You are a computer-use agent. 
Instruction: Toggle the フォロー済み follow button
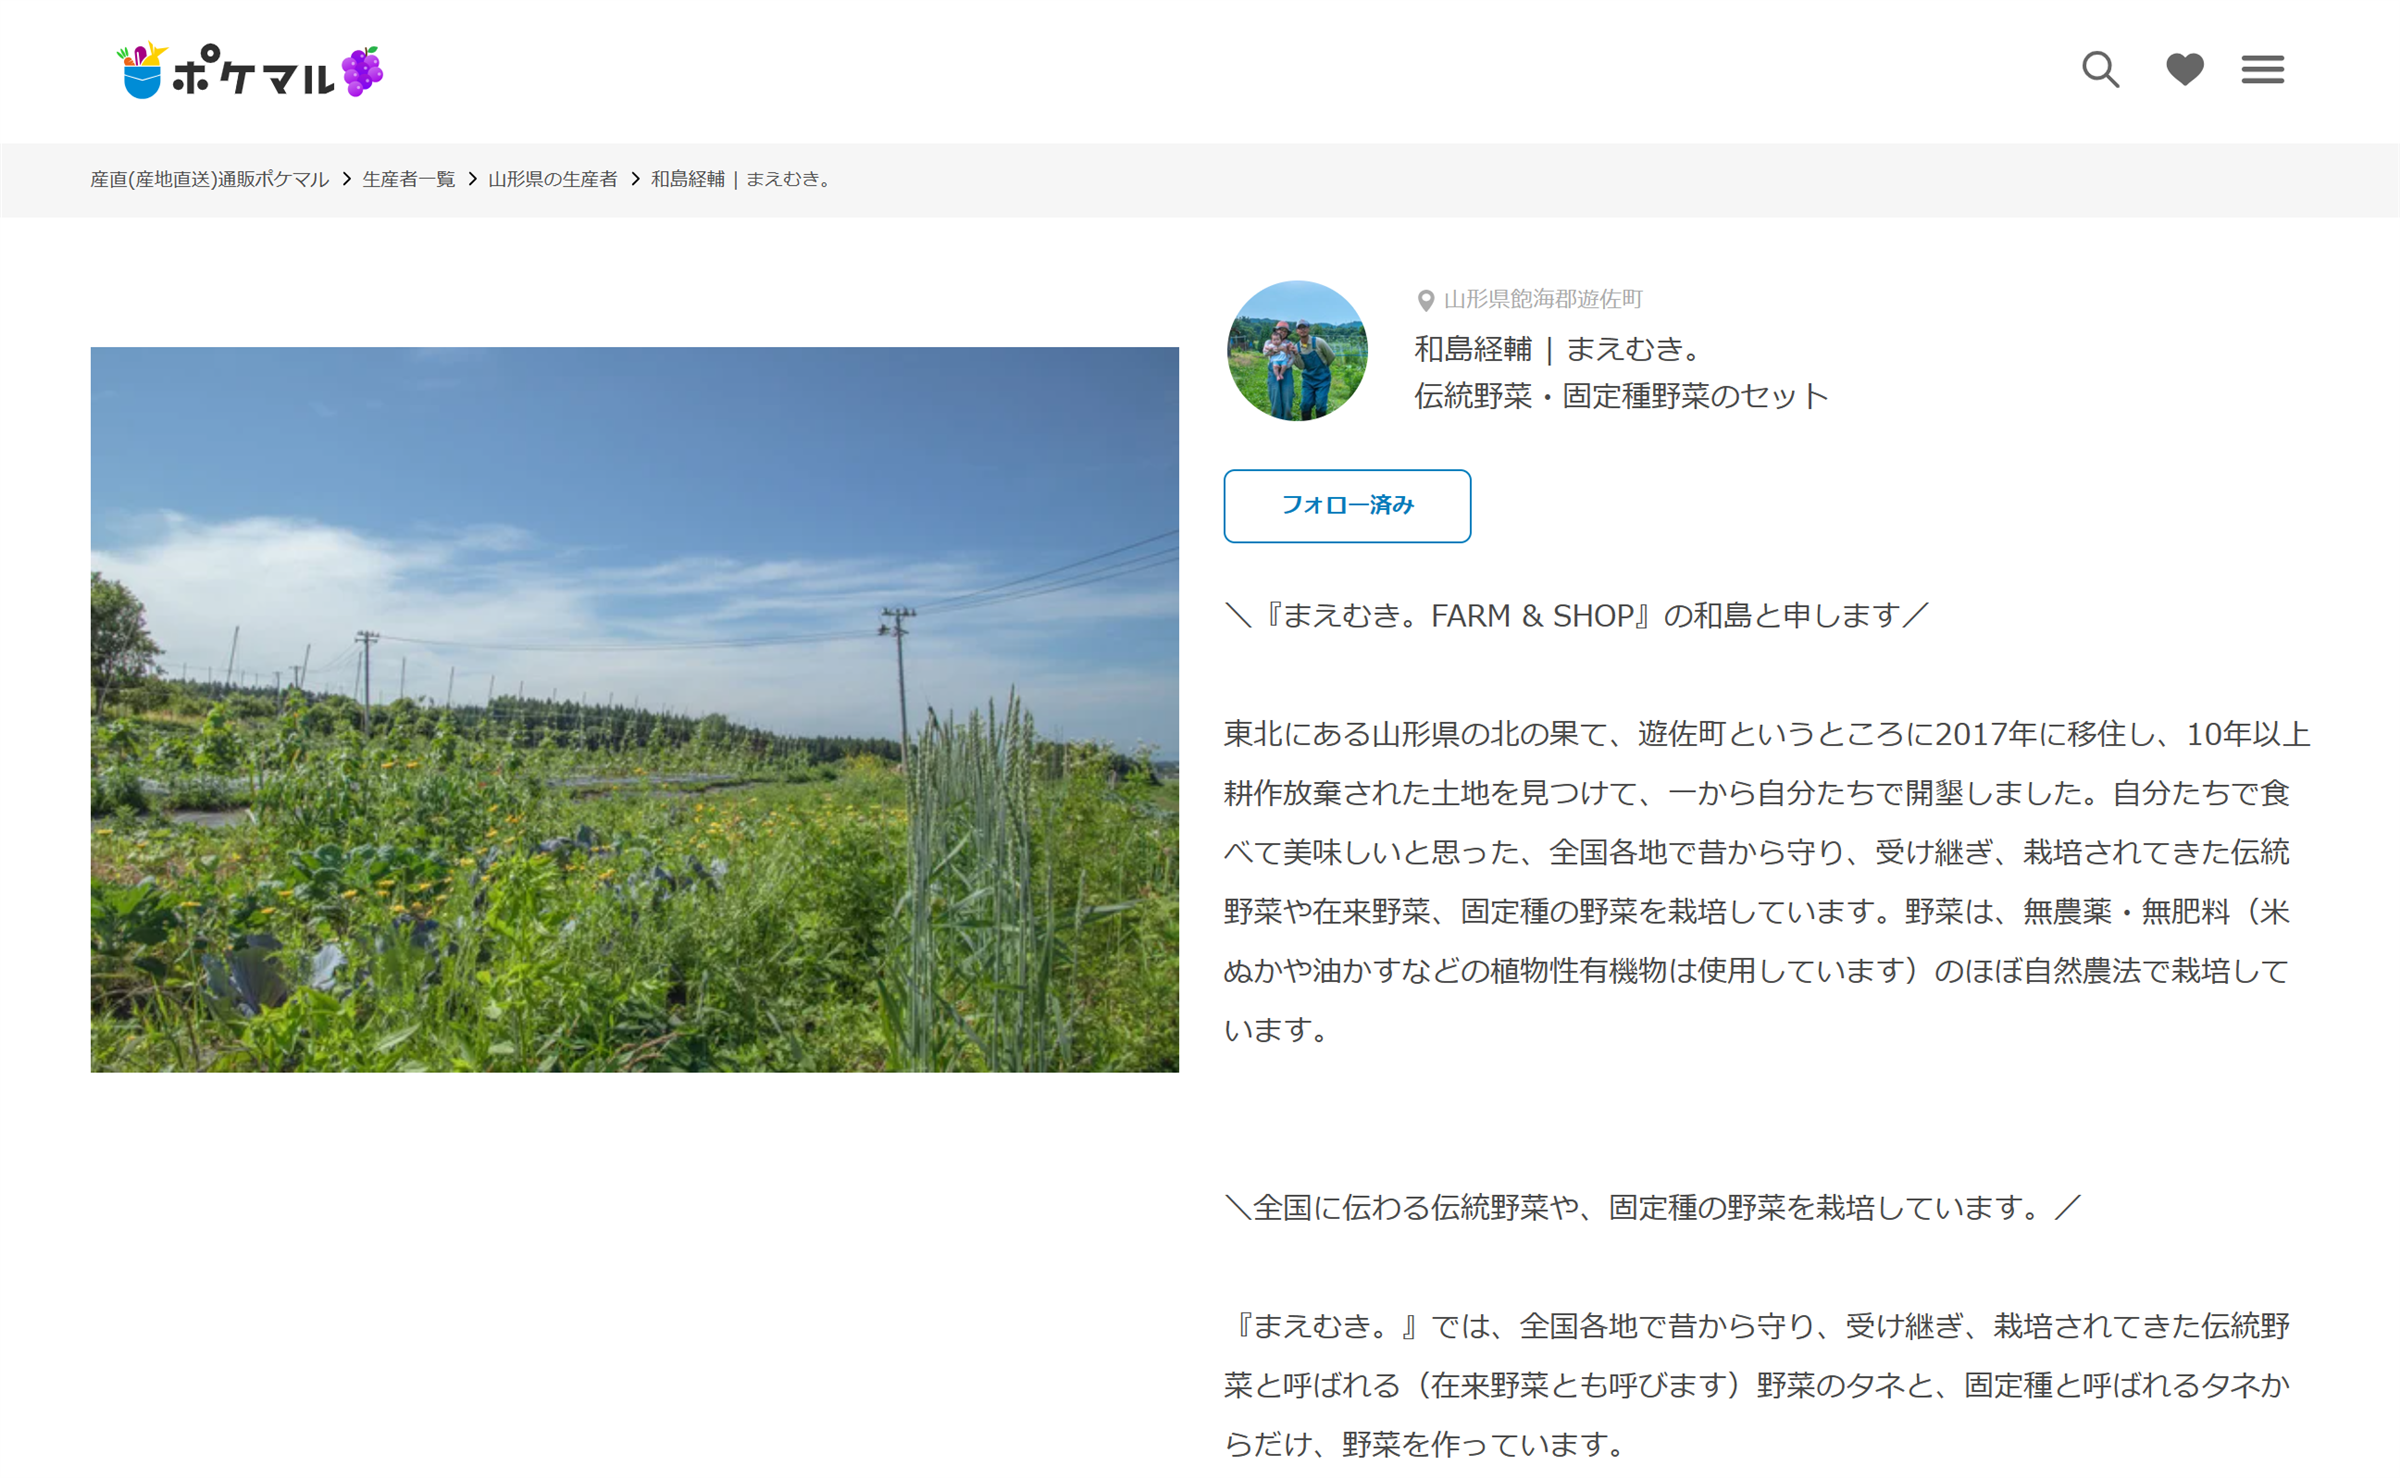click(x=1347, y=506)
